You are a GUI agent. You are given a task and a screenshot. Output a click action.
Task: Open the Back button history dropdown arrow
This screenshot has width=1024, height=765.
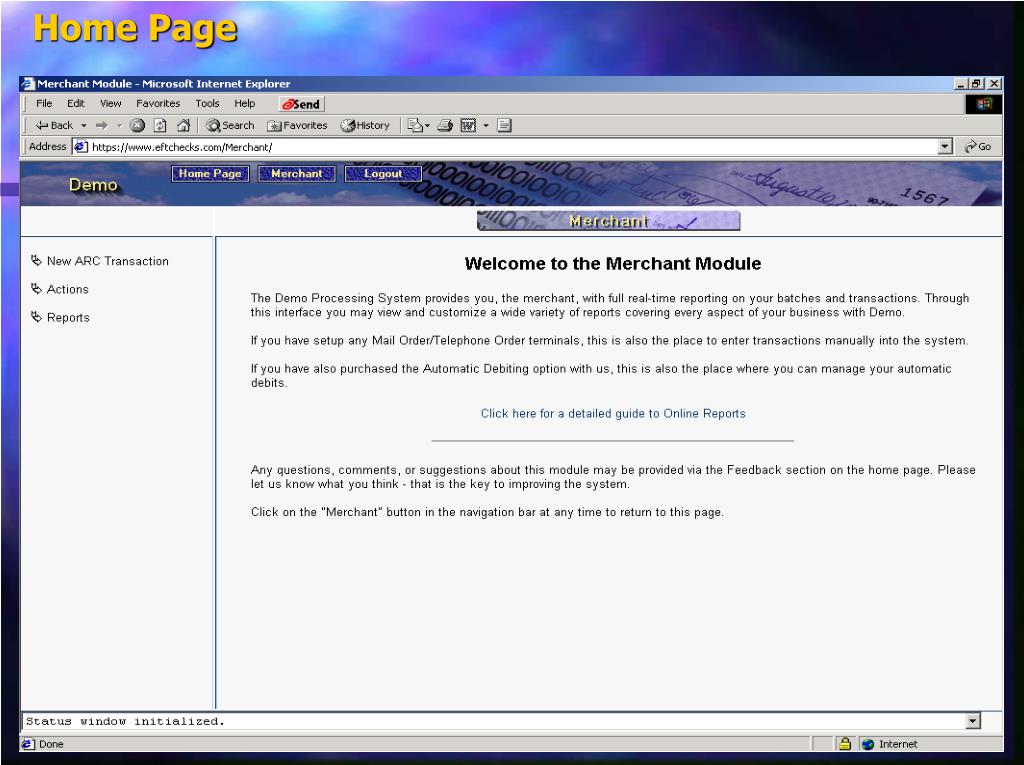(x=84, y=125)
